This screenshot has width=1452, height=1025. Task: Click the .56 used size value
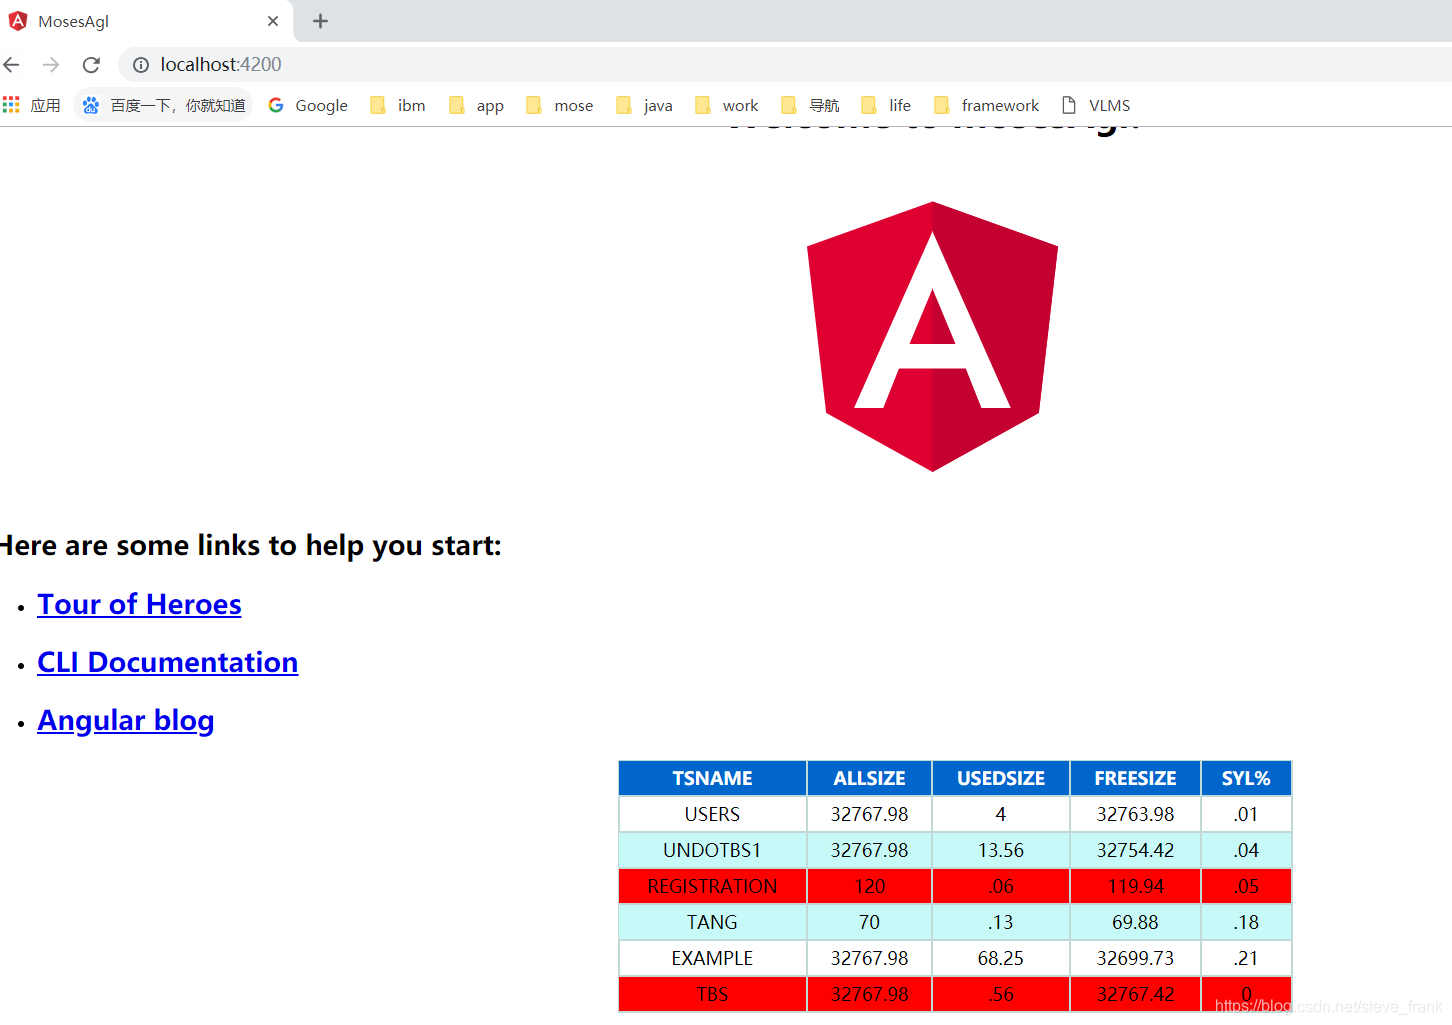1001,994
